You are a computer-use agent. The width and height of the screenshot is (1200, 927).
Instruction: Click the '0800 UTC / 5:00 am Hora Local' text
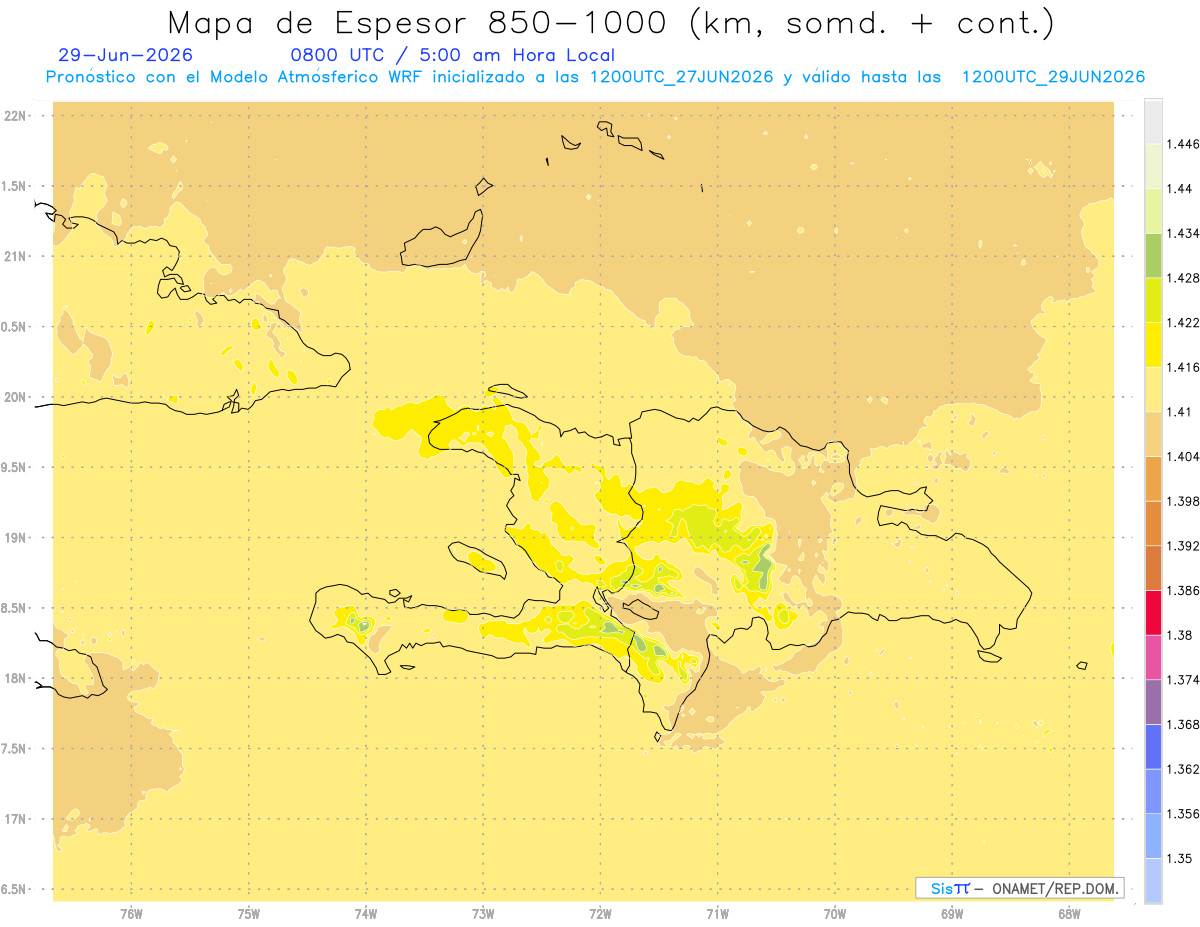click(x=452, y=55)
